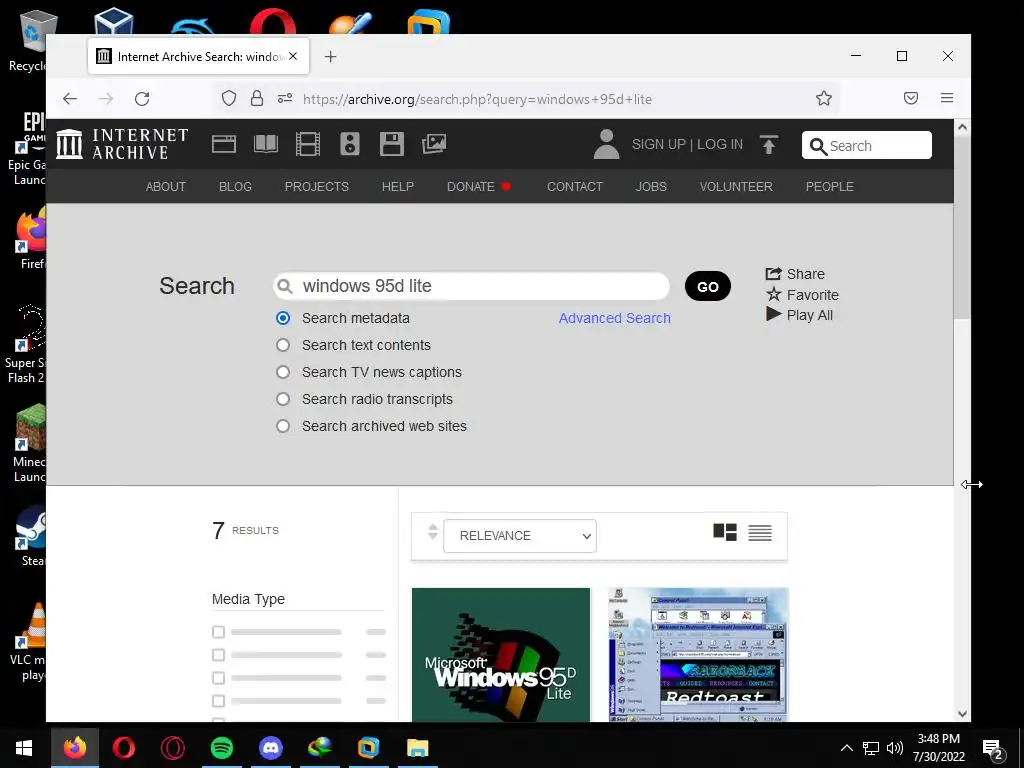Open the site permissions icon in address bar
1024x768 pixels.
click(285, 99)
